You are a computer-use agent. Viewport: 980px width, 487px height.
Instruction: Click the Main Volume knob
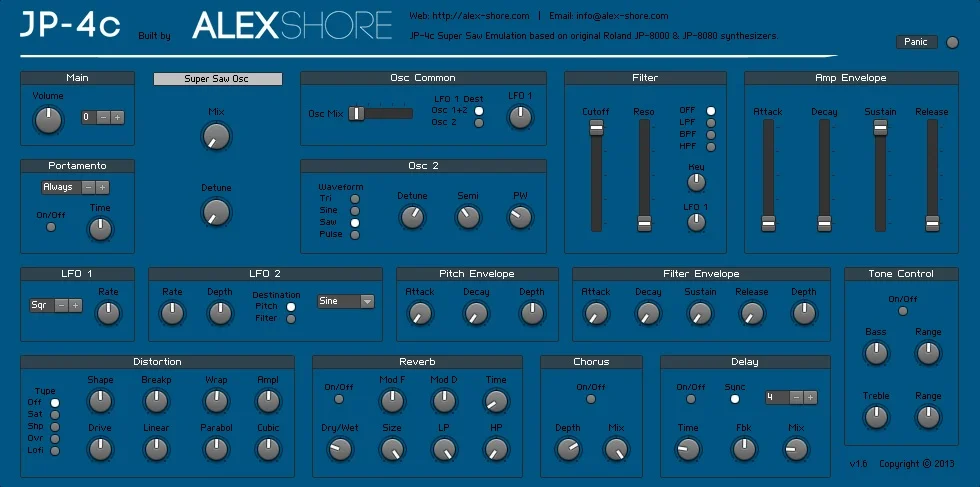coord(48,120)
